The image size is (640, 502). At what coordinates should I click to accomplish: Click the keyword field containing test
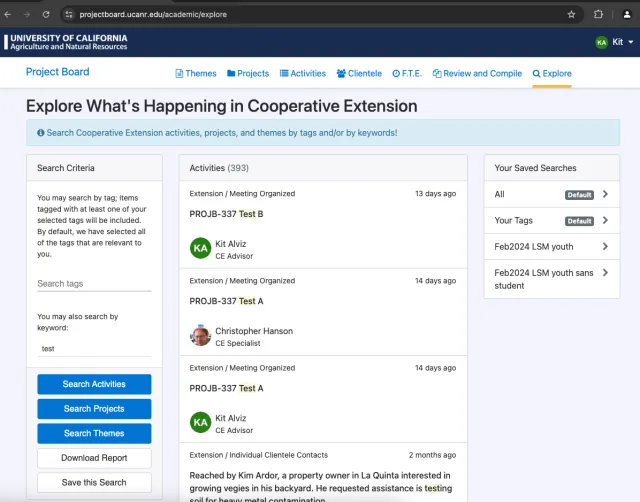click(x=94, y=349)
